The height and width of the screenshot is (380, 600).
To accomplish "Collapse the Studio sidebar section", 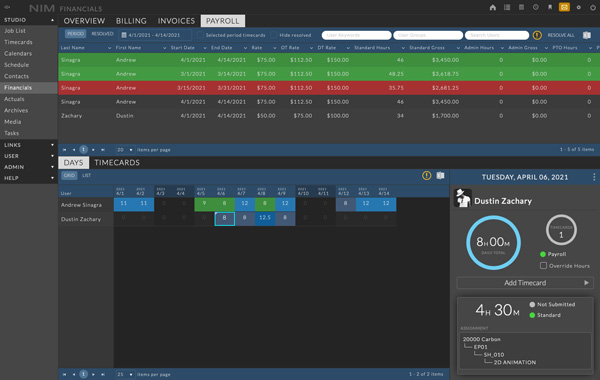I will [52, 20].
